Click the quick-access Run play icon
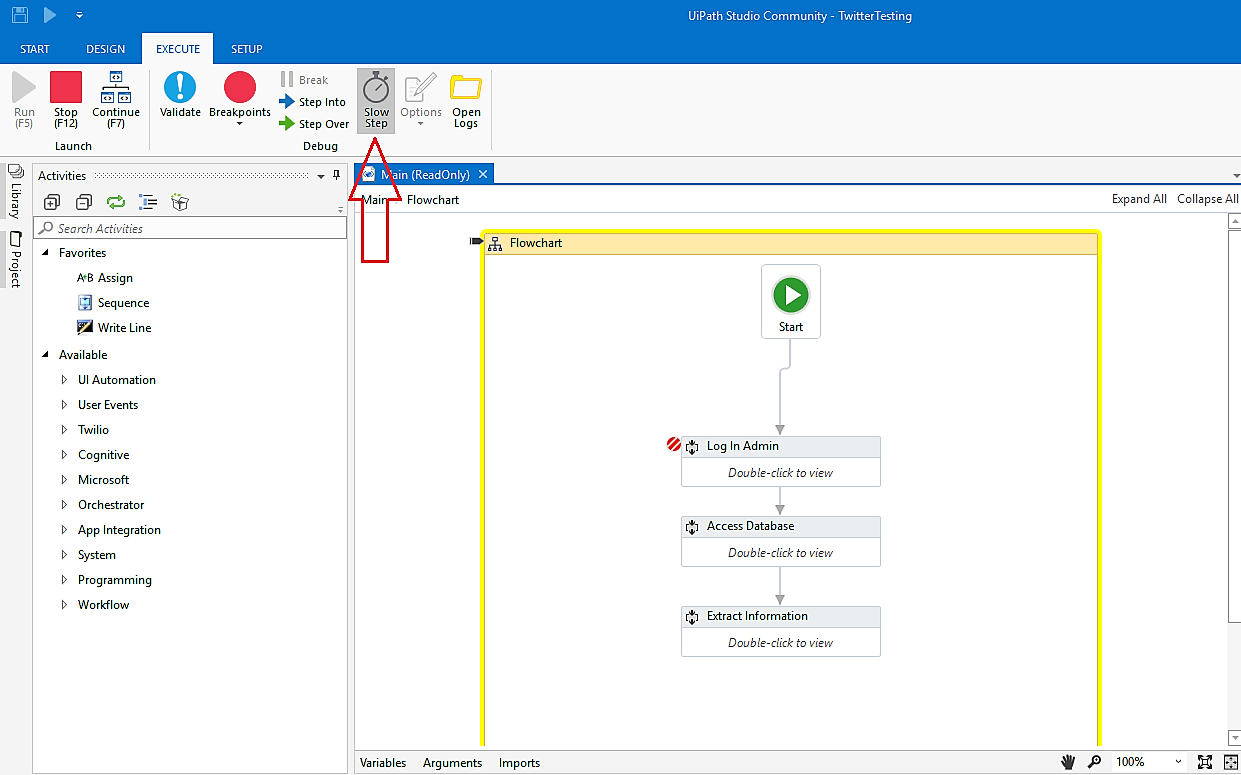The width and height of the screenshot is (1241, 775). tap(50, 15)
